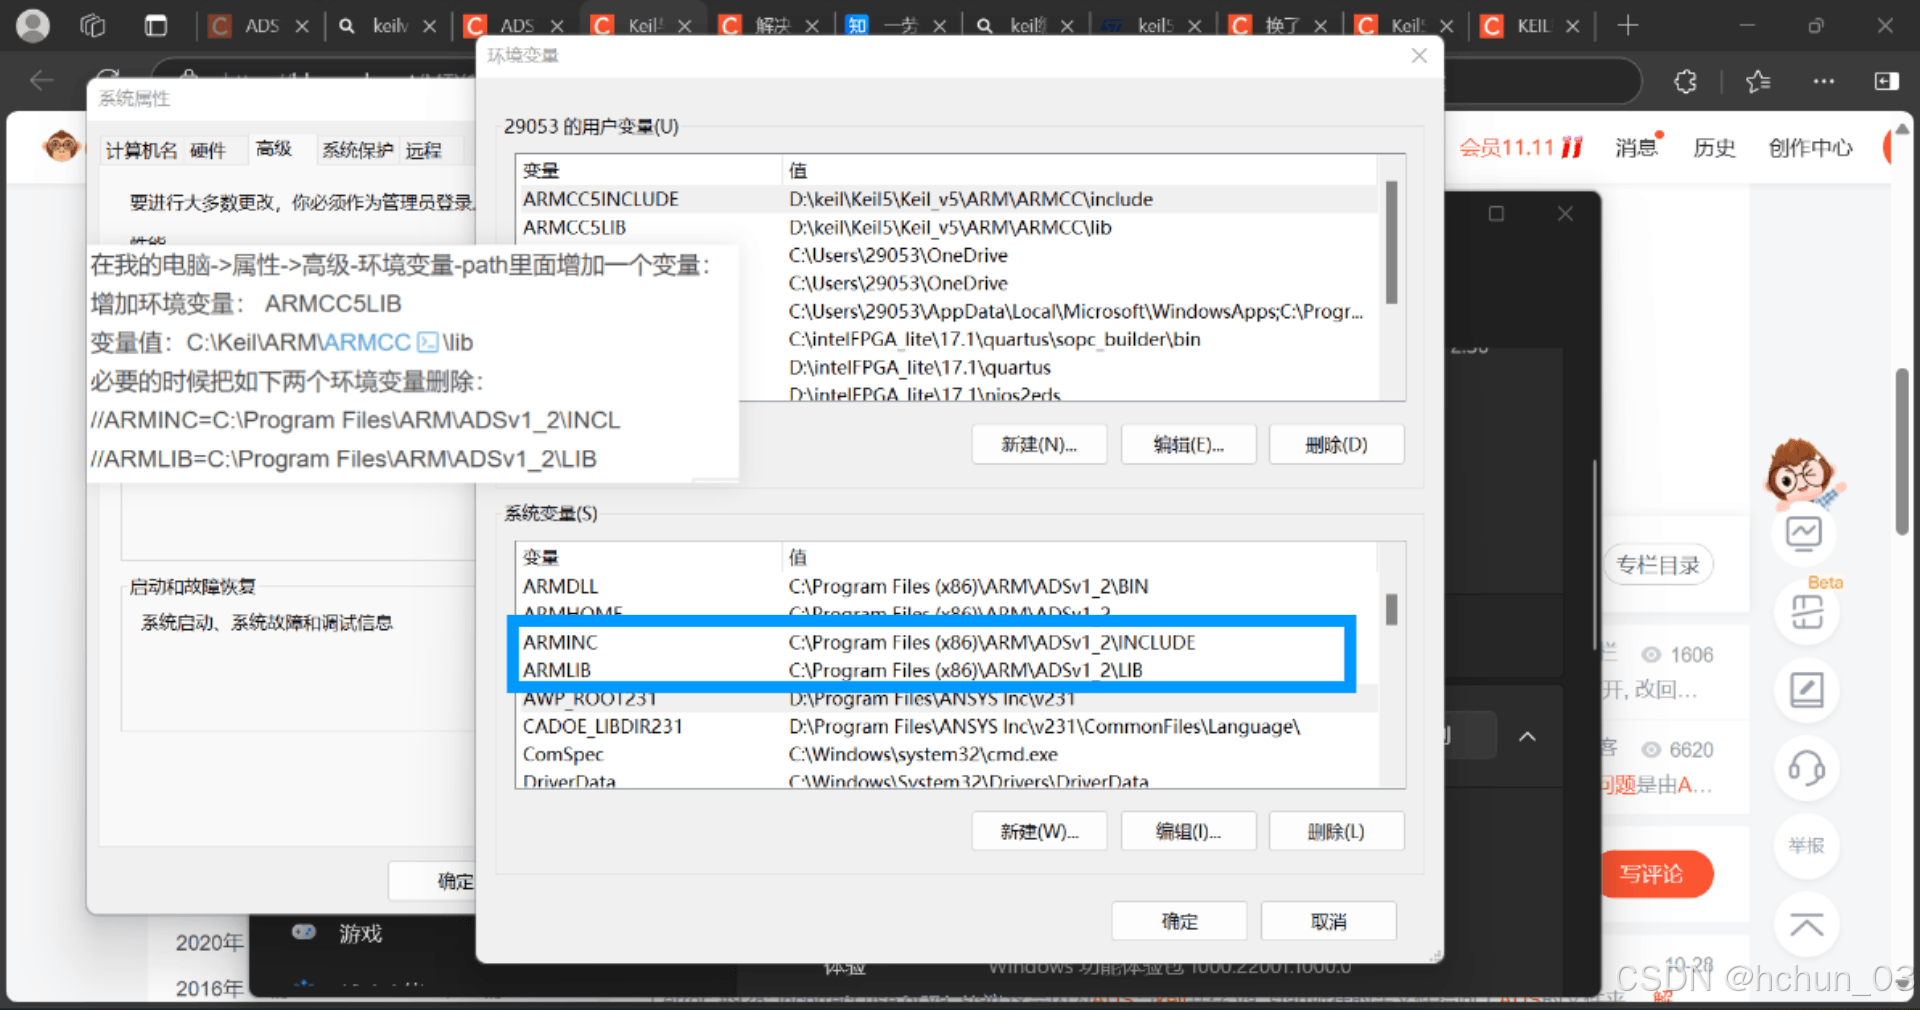1920x1010 pixels.
Task: Open the browser extensions icon
Action: pyautogui.click(x=1686, y=81)
